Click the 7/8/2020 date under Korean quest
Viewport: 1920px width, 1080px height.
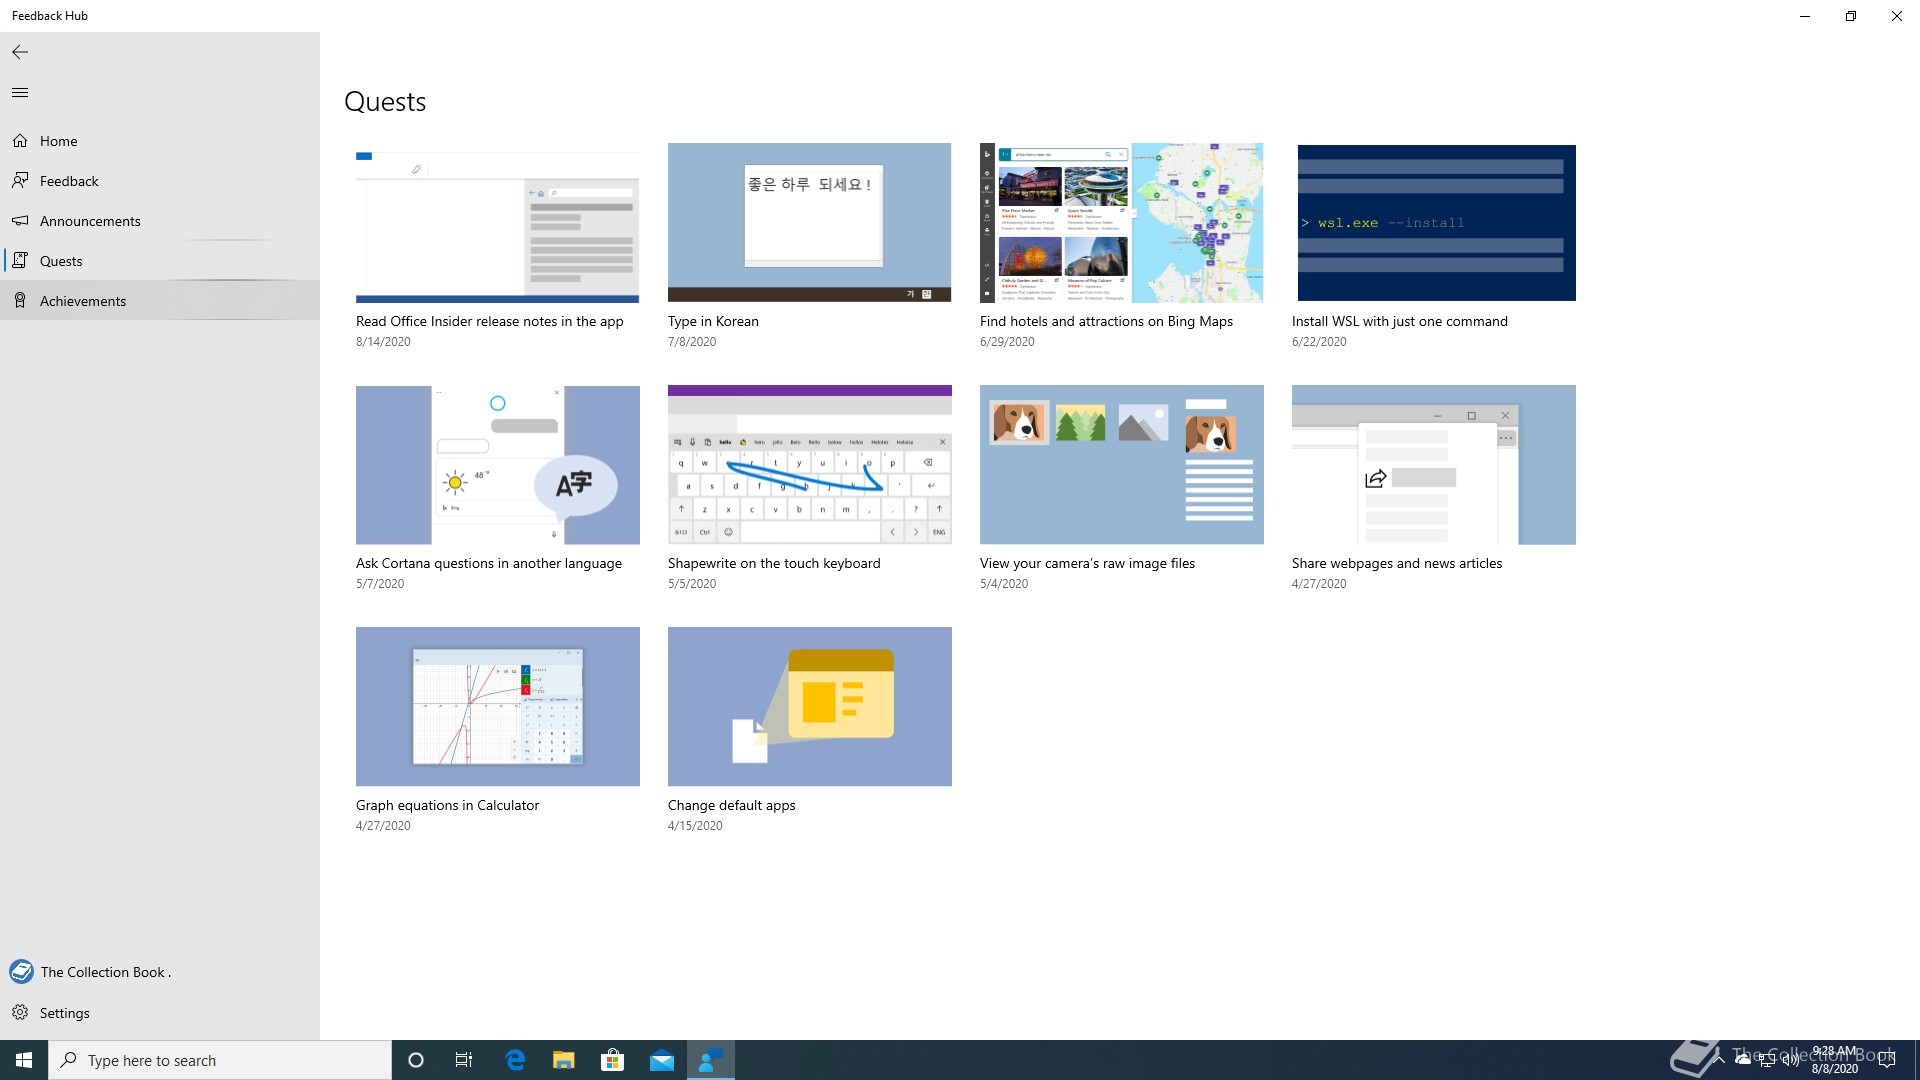click(x=692, y=342)
